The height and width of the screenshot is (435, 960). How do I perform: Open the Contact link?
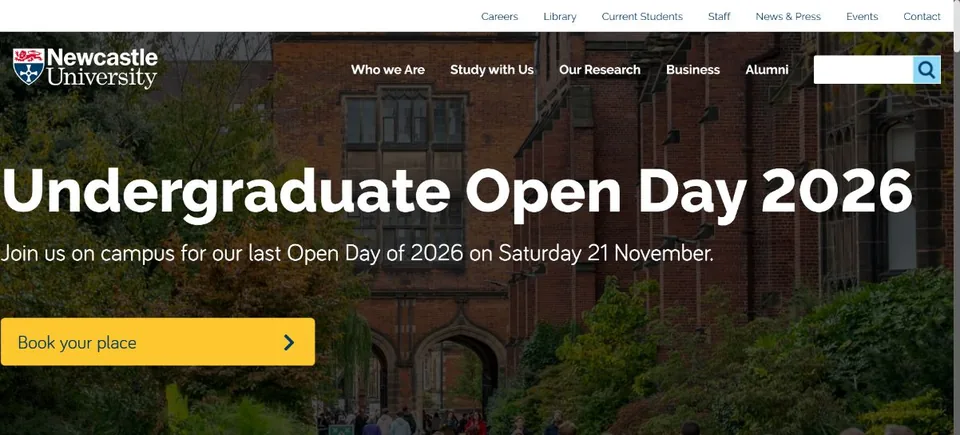coord(921,17)
